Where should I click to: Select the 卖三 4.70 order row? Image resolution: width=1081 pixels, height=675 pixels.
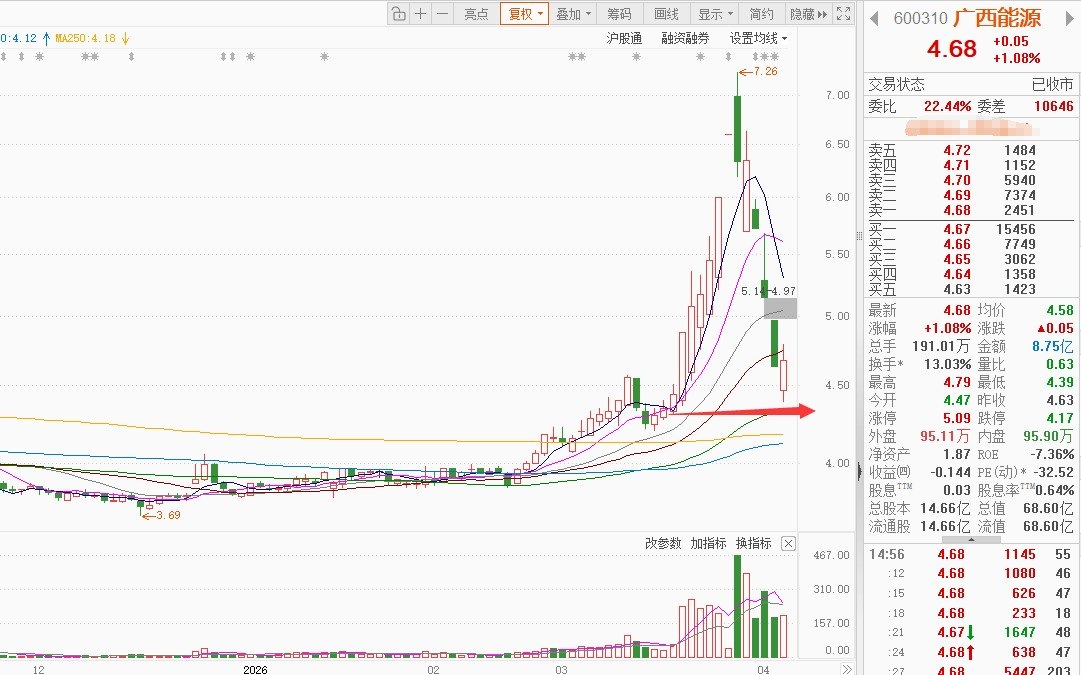click(969, 181)
